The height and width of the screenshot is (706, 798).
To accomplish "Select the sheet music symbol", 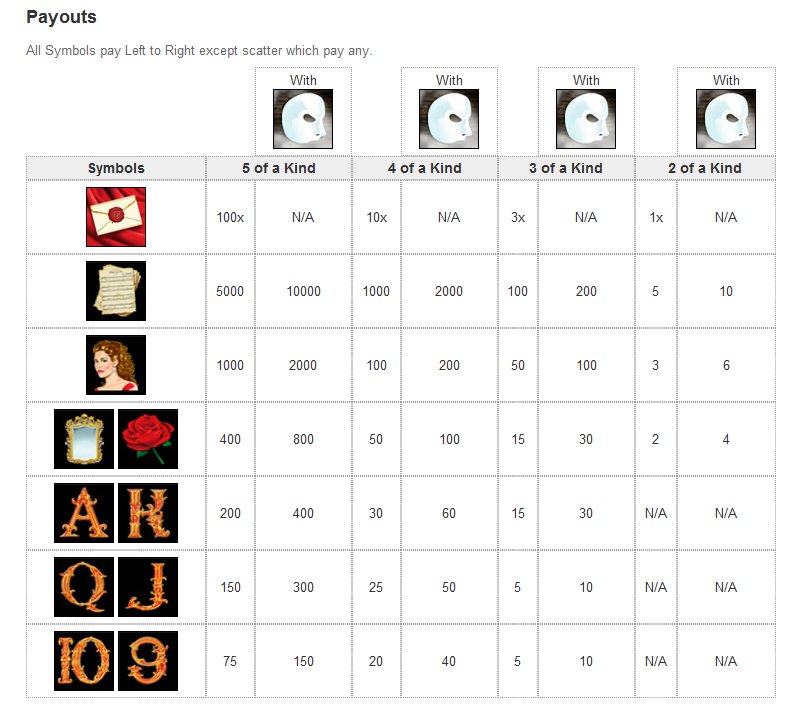I will pyautogui.click(x=116, y=291).
